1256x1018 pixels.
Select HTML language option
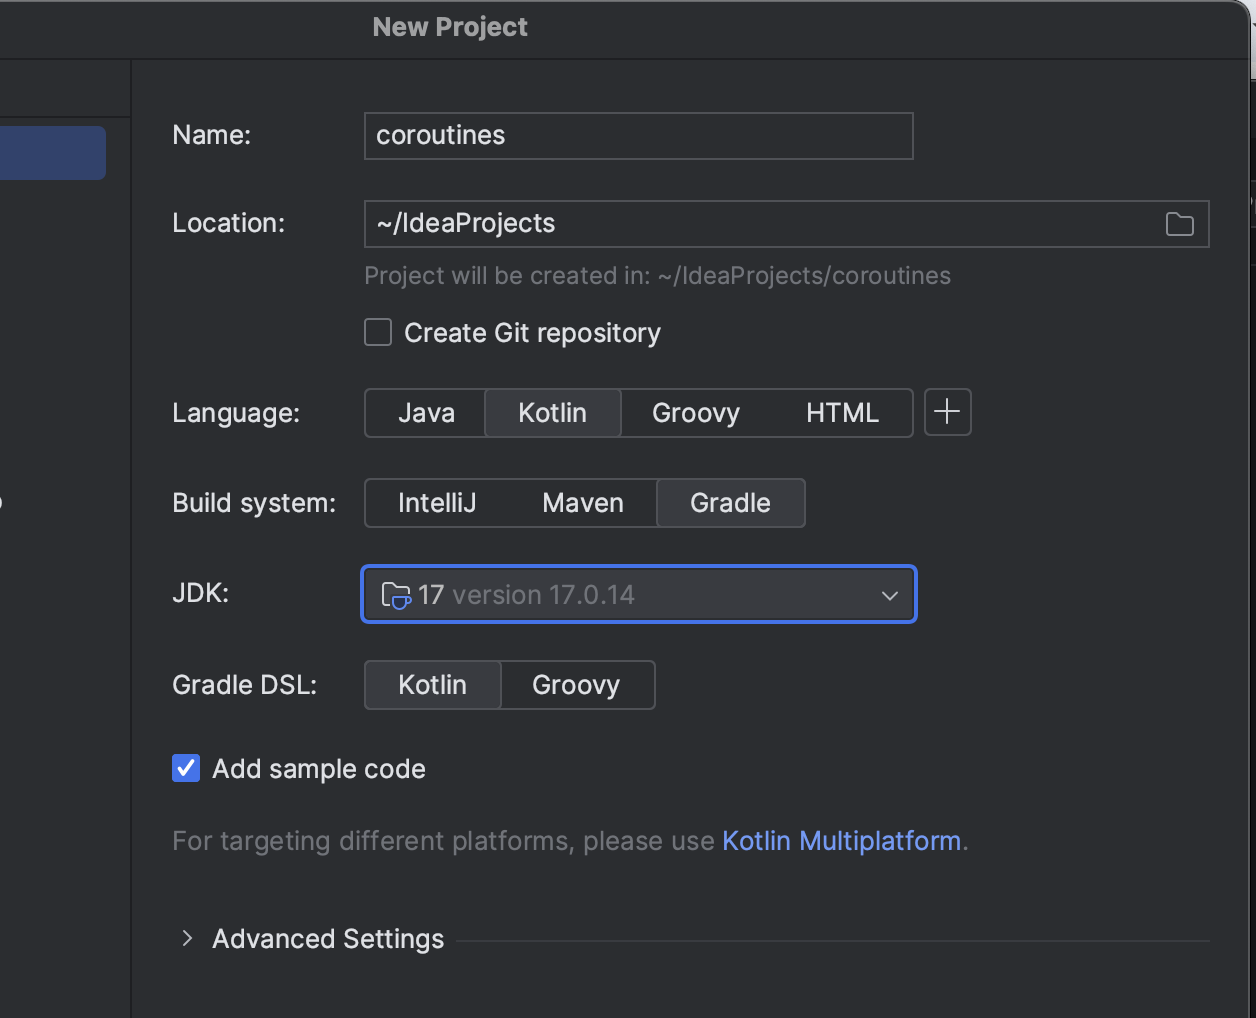842,413
